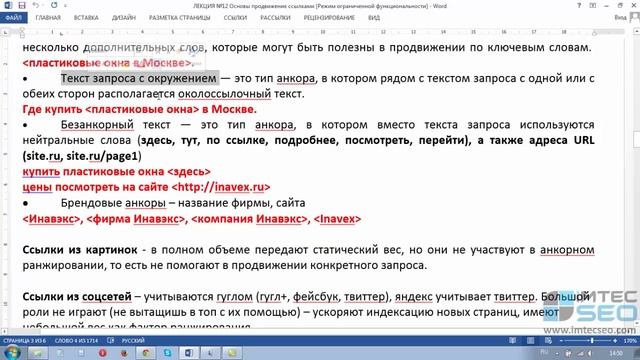Switch to Print Layout view icon

coord(530,340)
